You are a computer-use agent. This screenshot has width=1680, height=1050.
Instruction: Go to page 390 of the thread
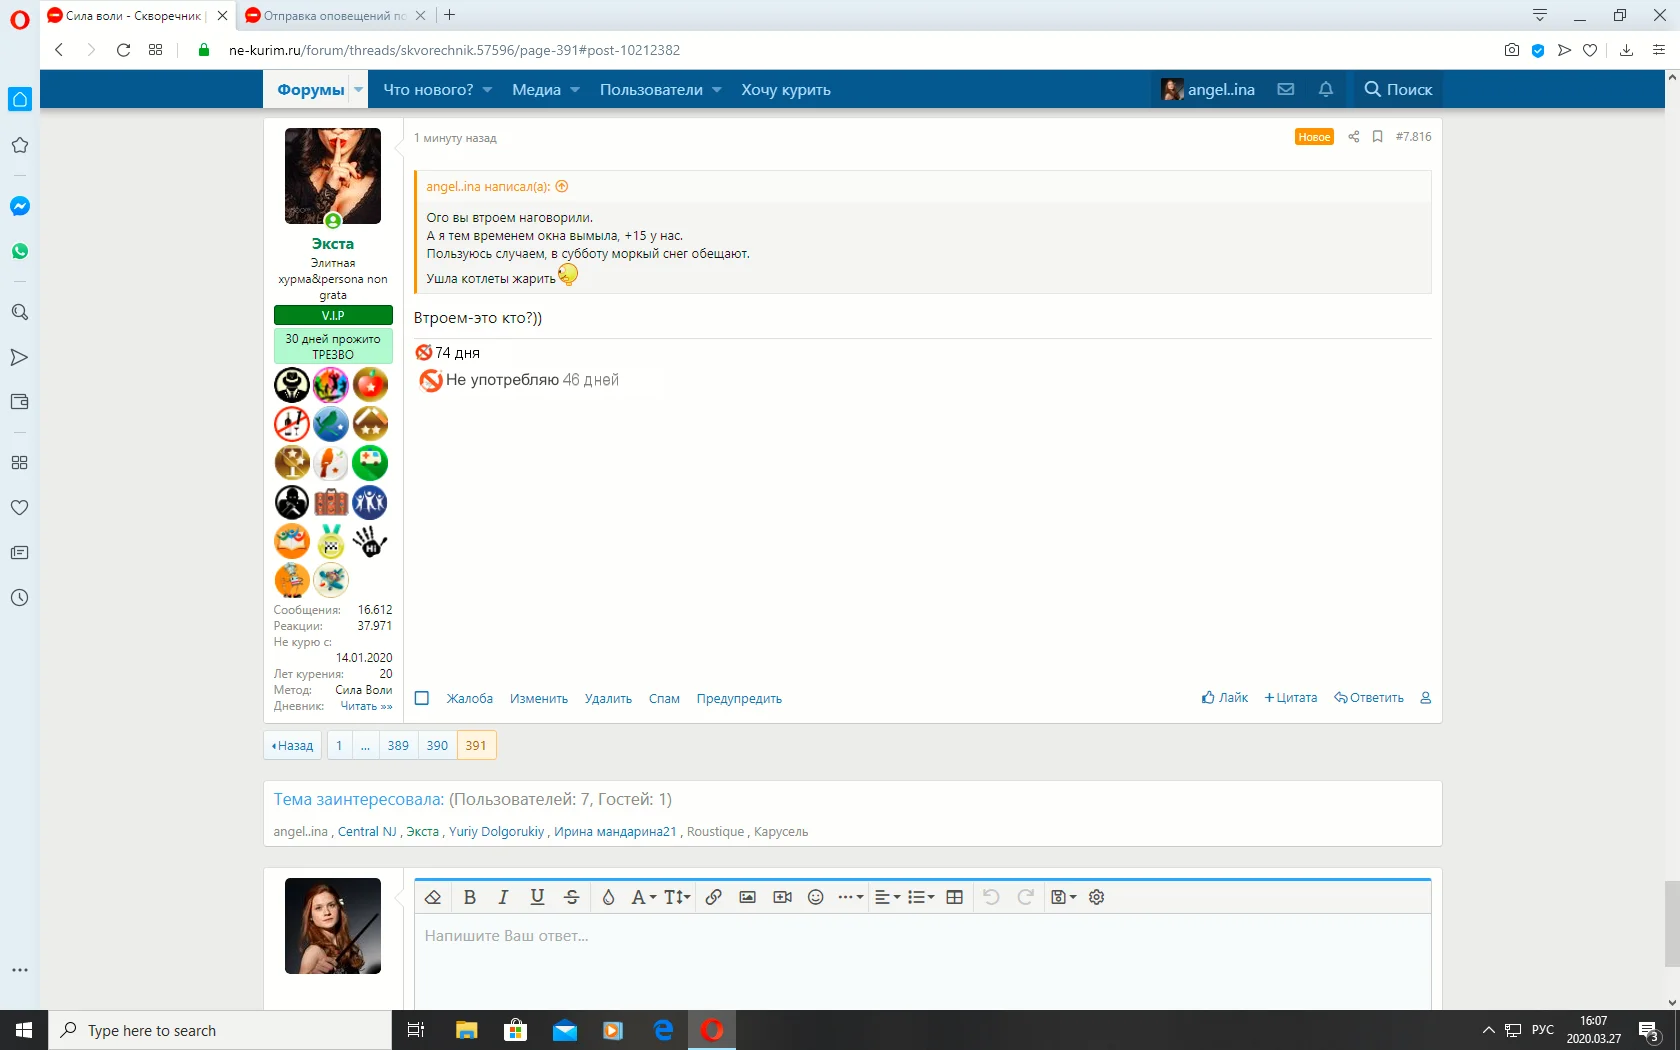point(437,745)
